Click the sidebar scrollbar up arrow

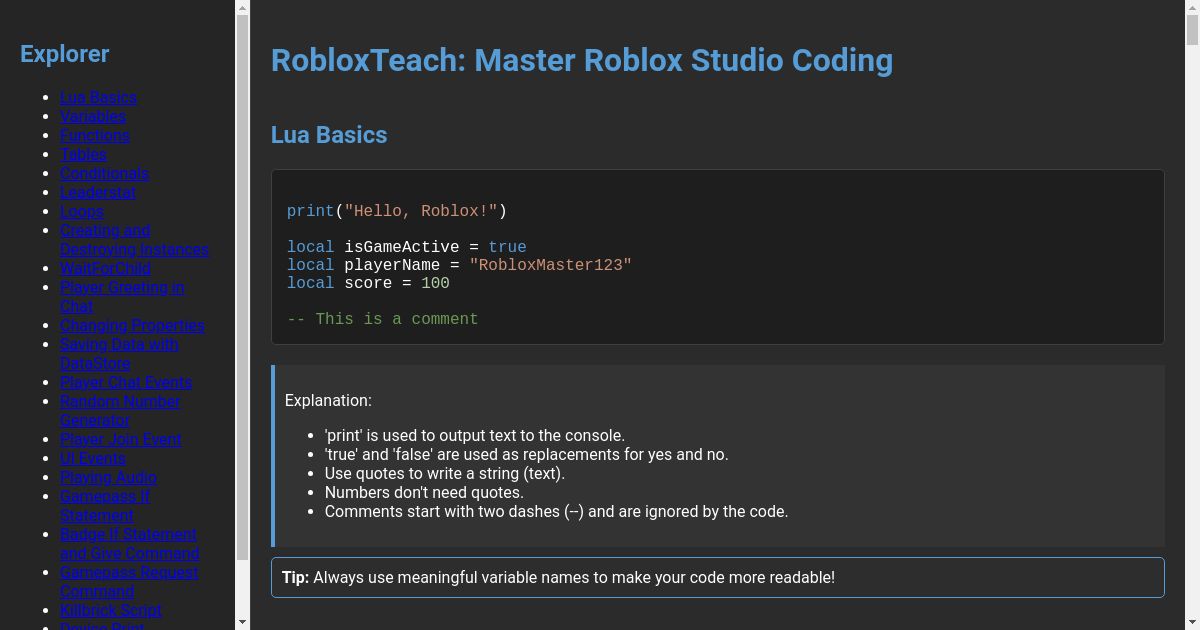[242, 7]
